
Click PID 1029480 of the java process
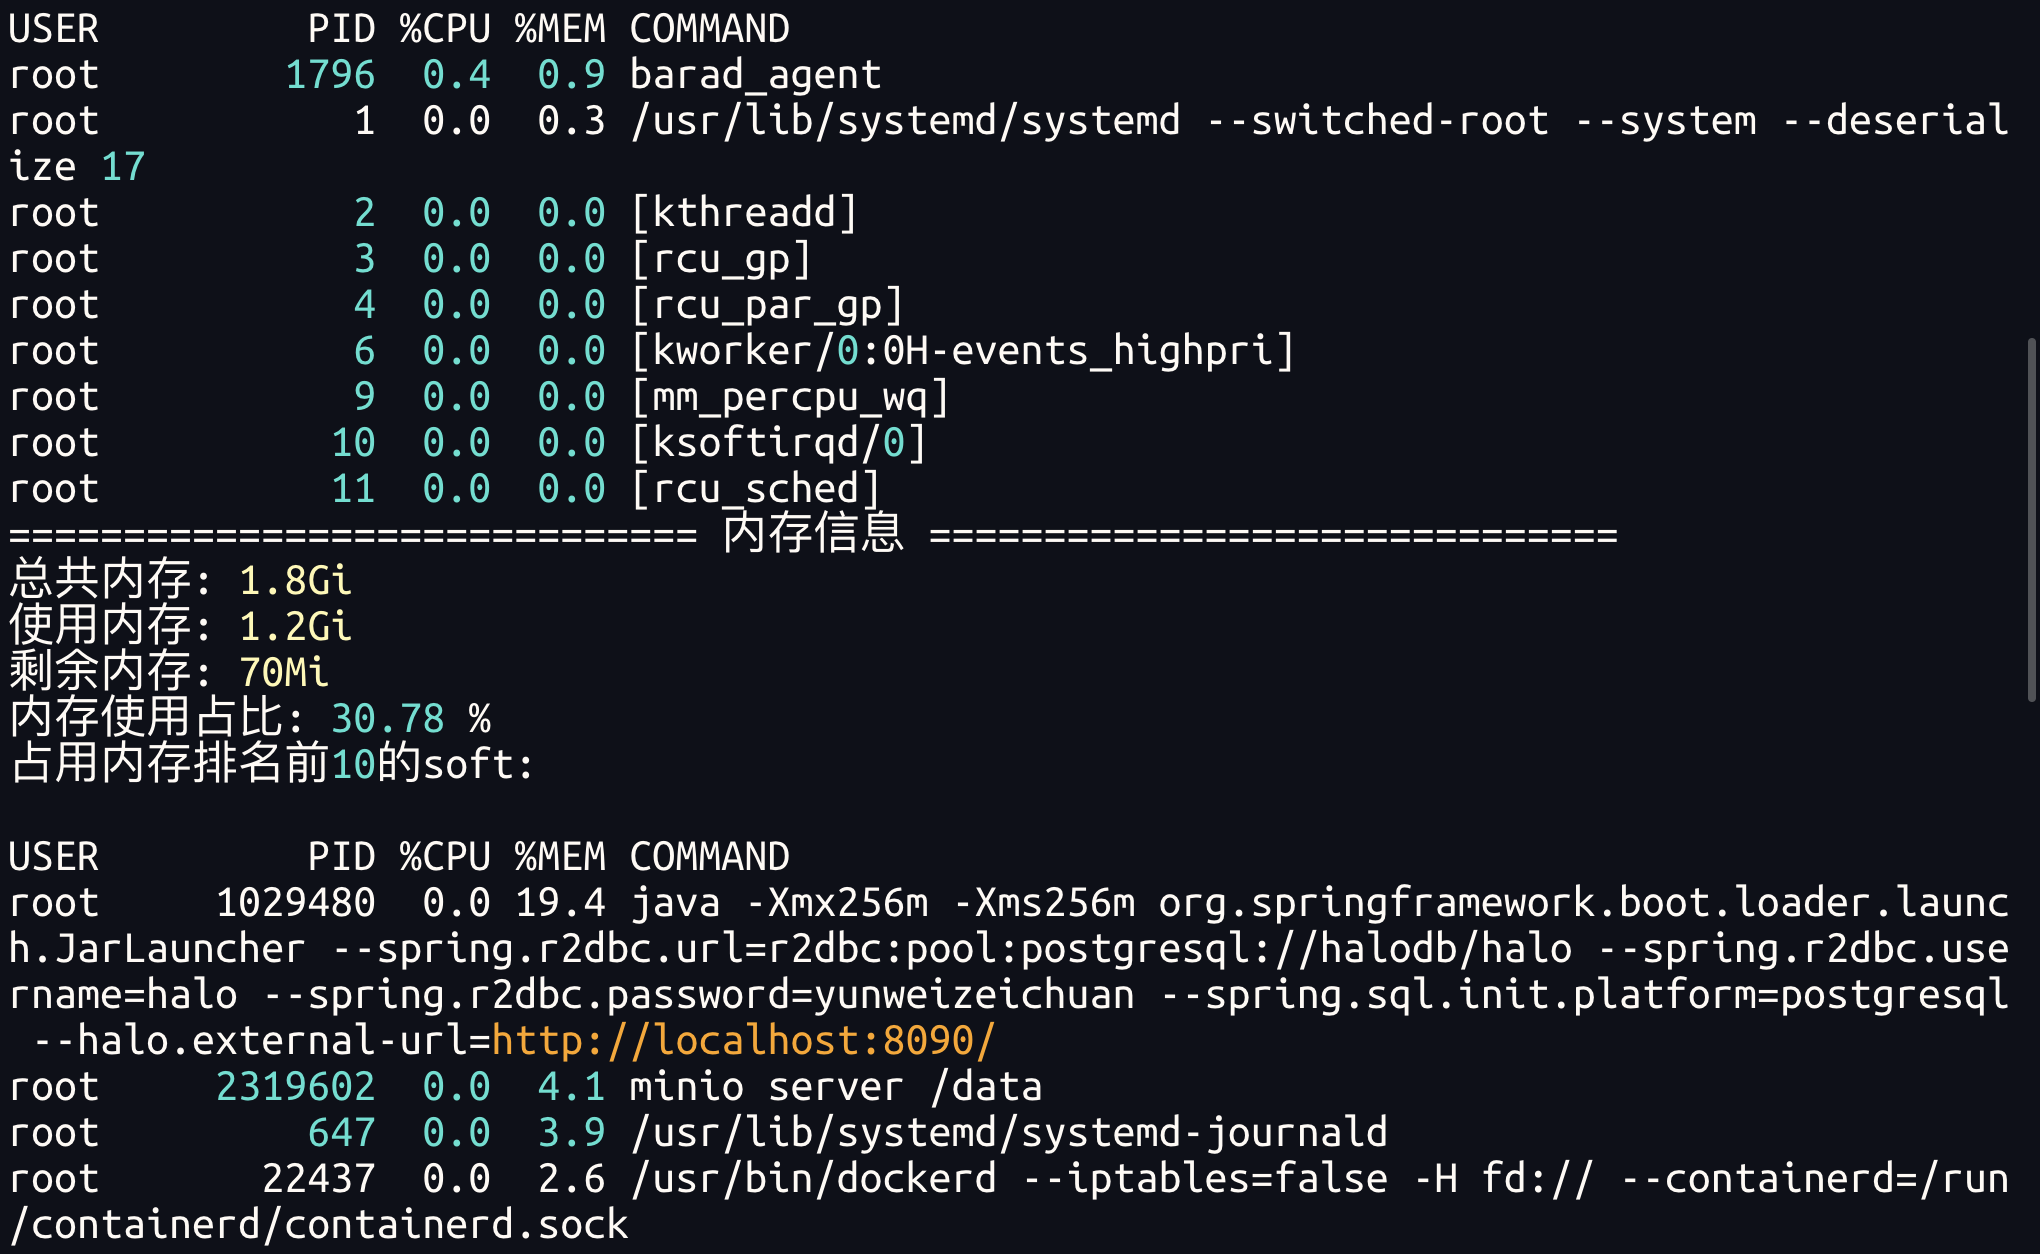(x=296, y=903)
